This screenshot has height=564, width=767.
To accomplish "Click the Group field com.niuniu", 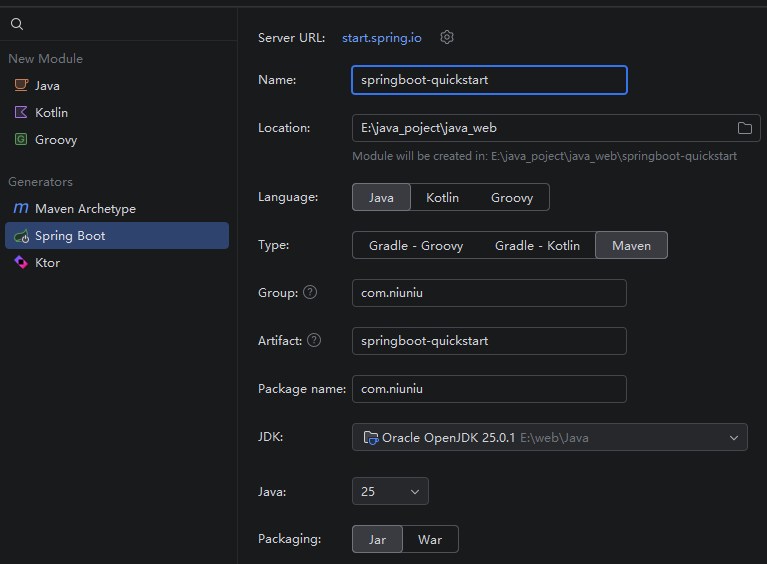I will pos(489,293).
